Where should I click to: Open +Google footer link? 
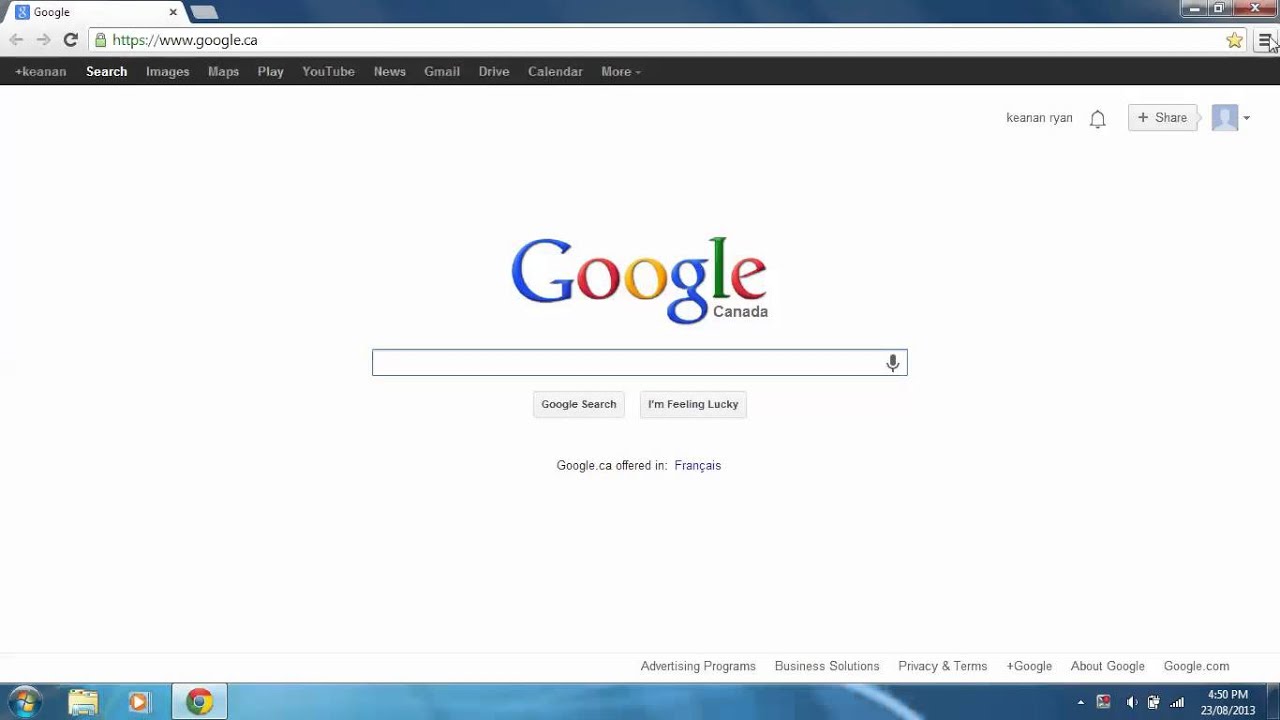[1029, 666]
